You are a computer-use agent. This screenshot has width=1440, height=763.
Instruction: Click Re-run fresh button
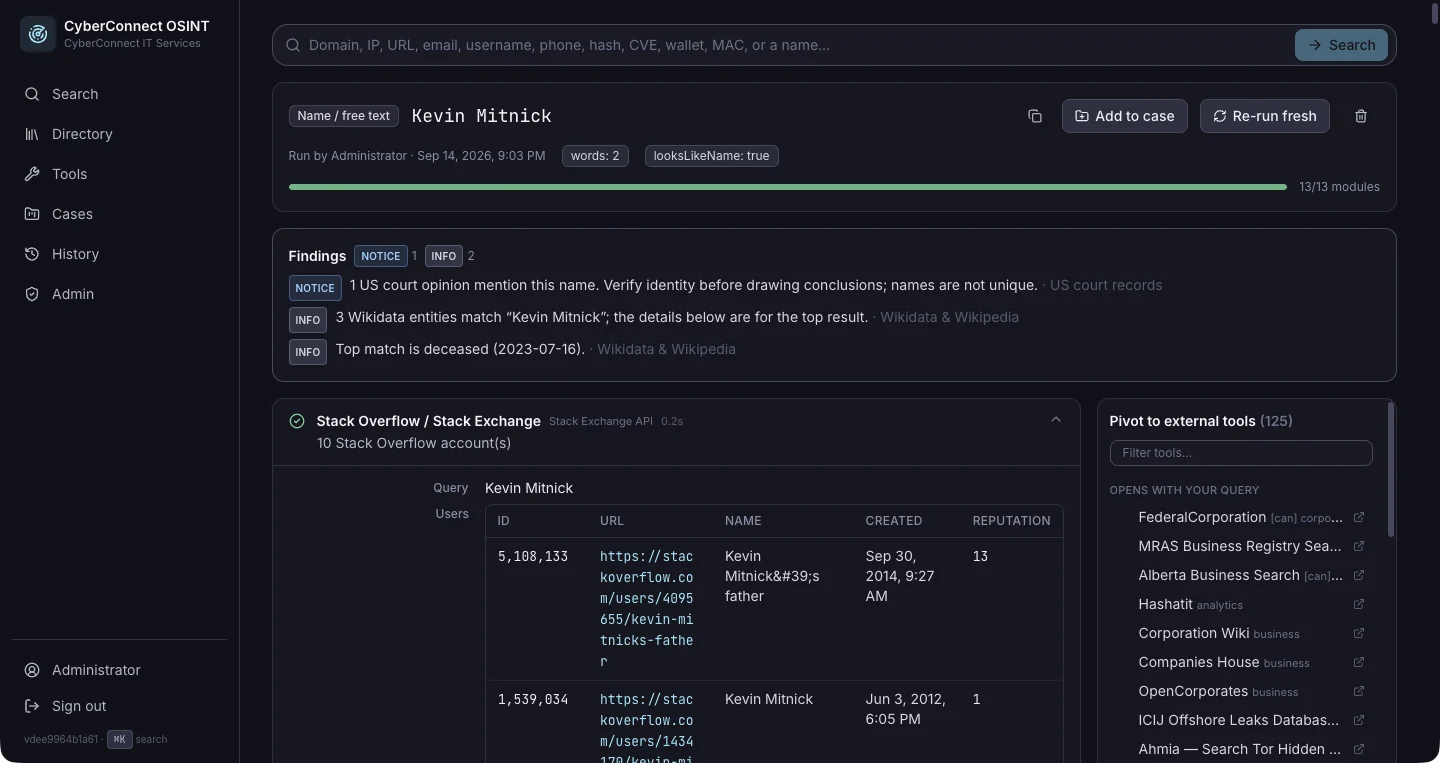point(1265,116)
